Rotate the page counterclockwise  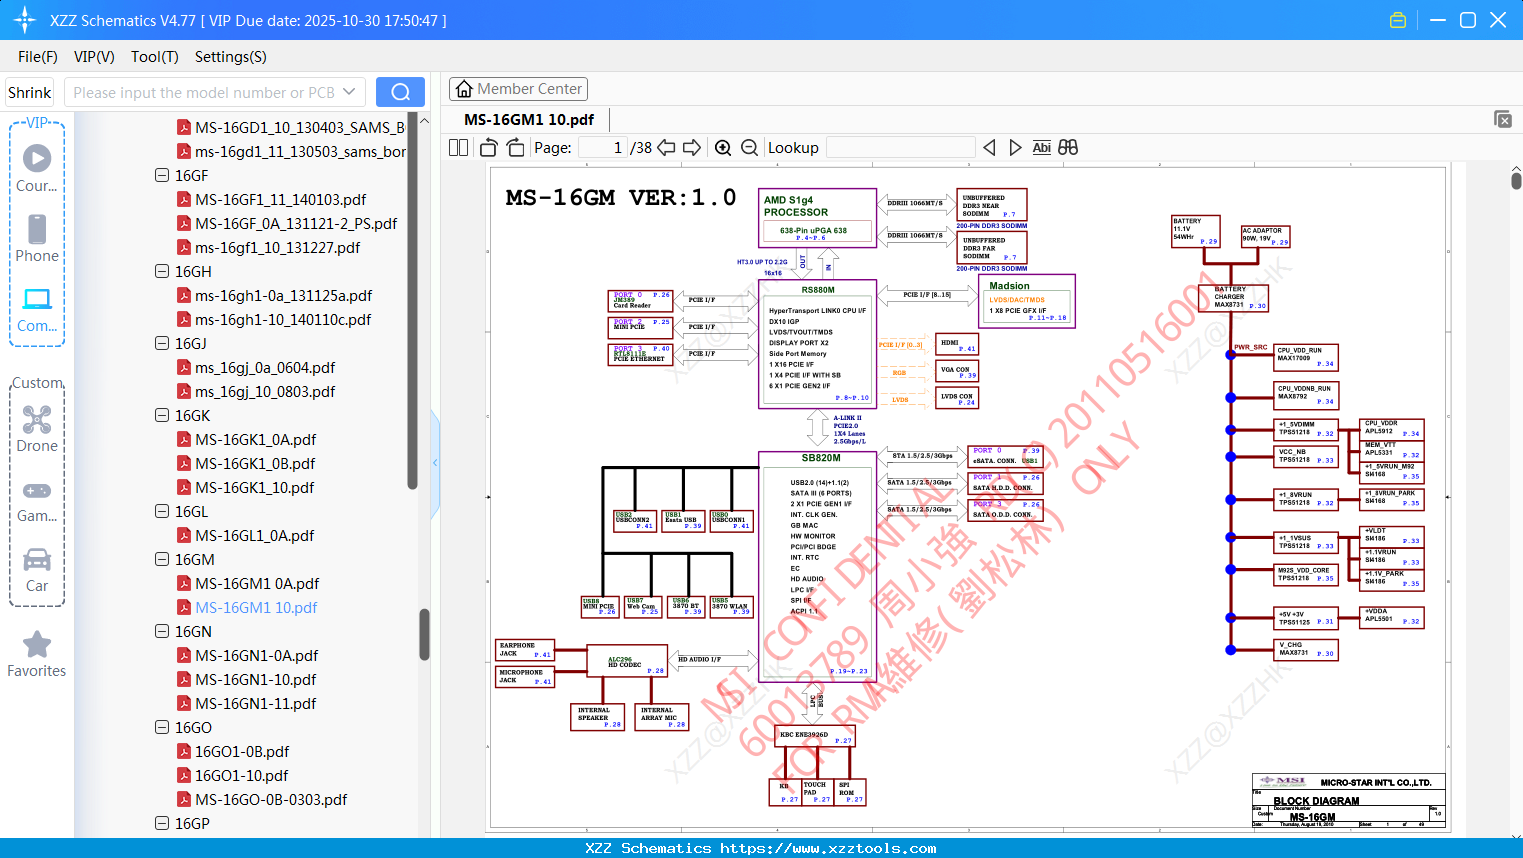pos(488,147)
